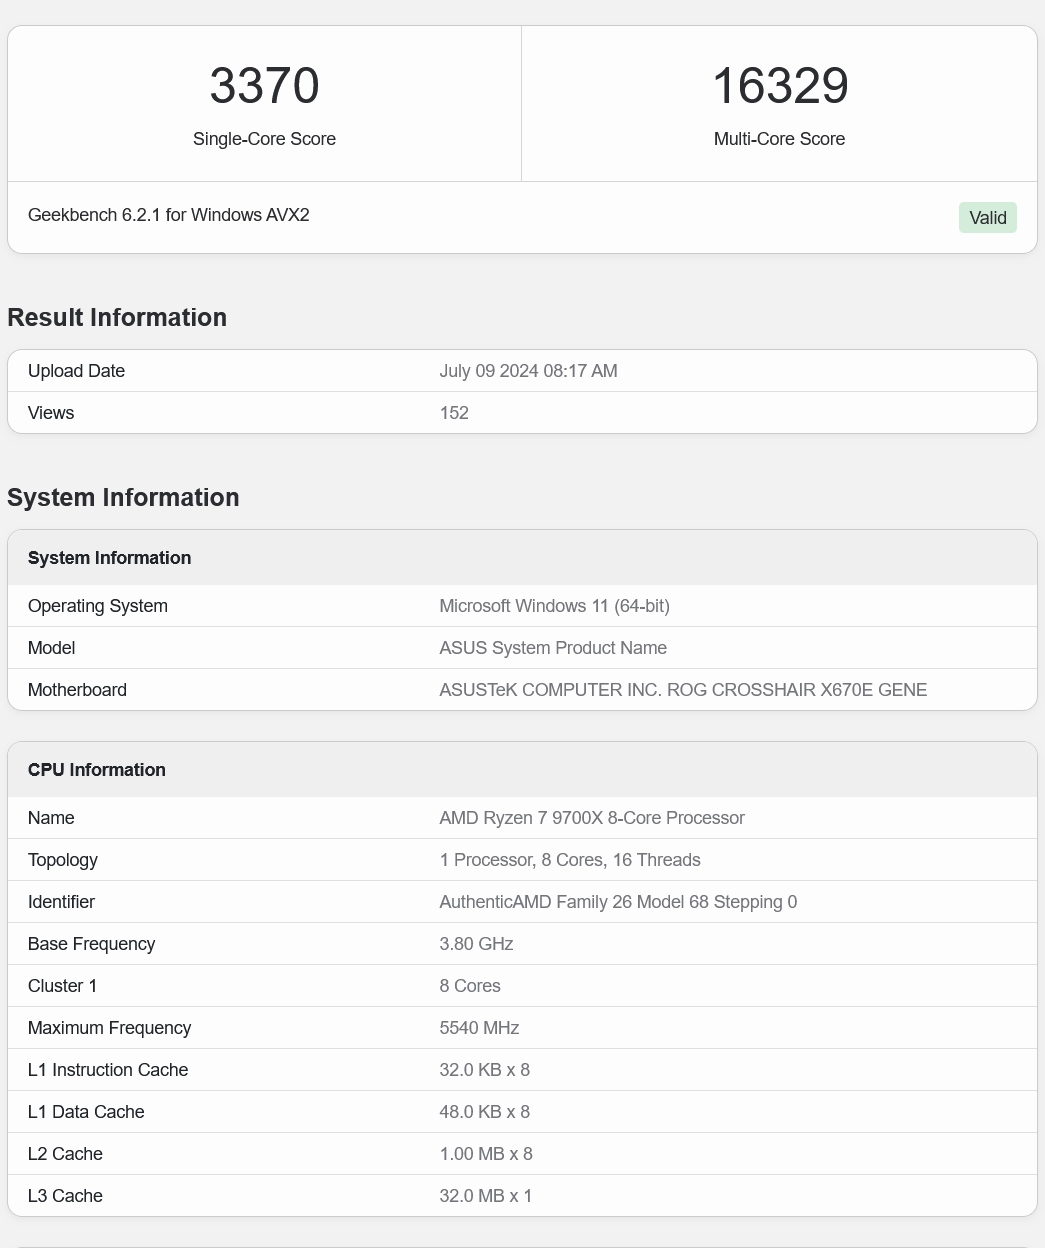1045x1248 pixels.
Task: Click the Views count 152
Action: 454,413
